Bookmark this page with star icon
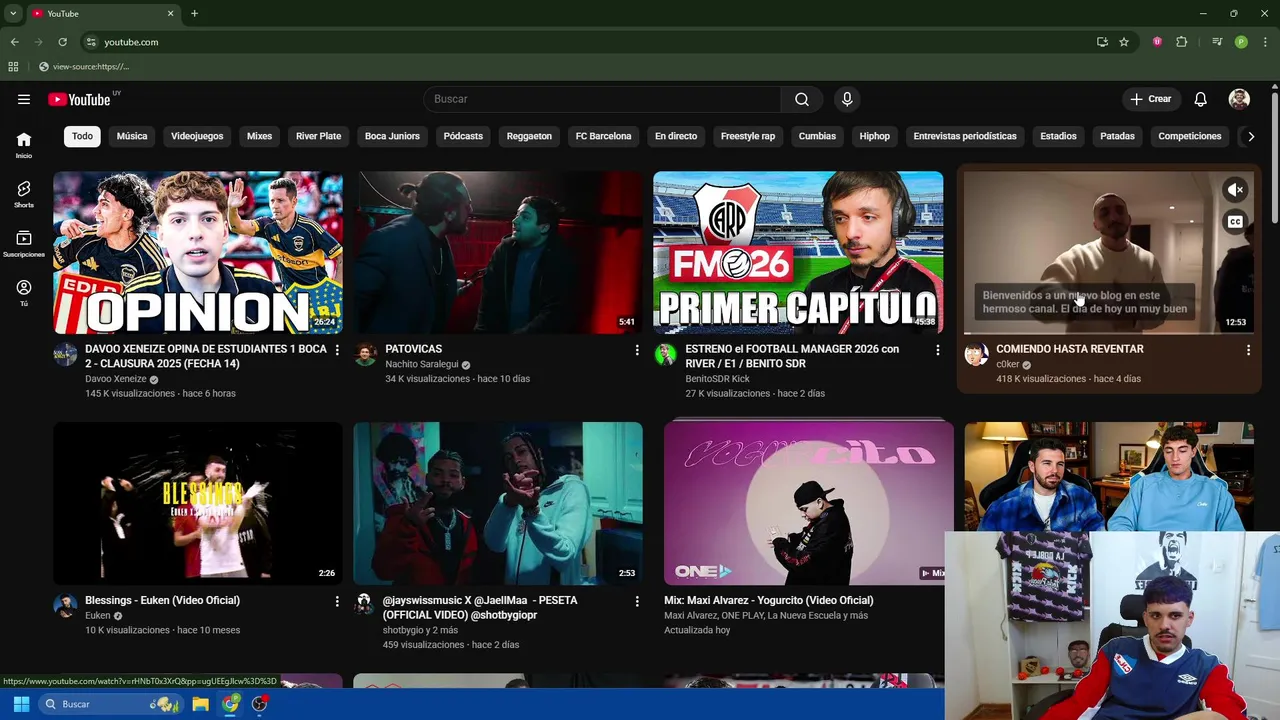Image resolution: width=1280 pixels, height=720 pixels. pos(1124,42)
